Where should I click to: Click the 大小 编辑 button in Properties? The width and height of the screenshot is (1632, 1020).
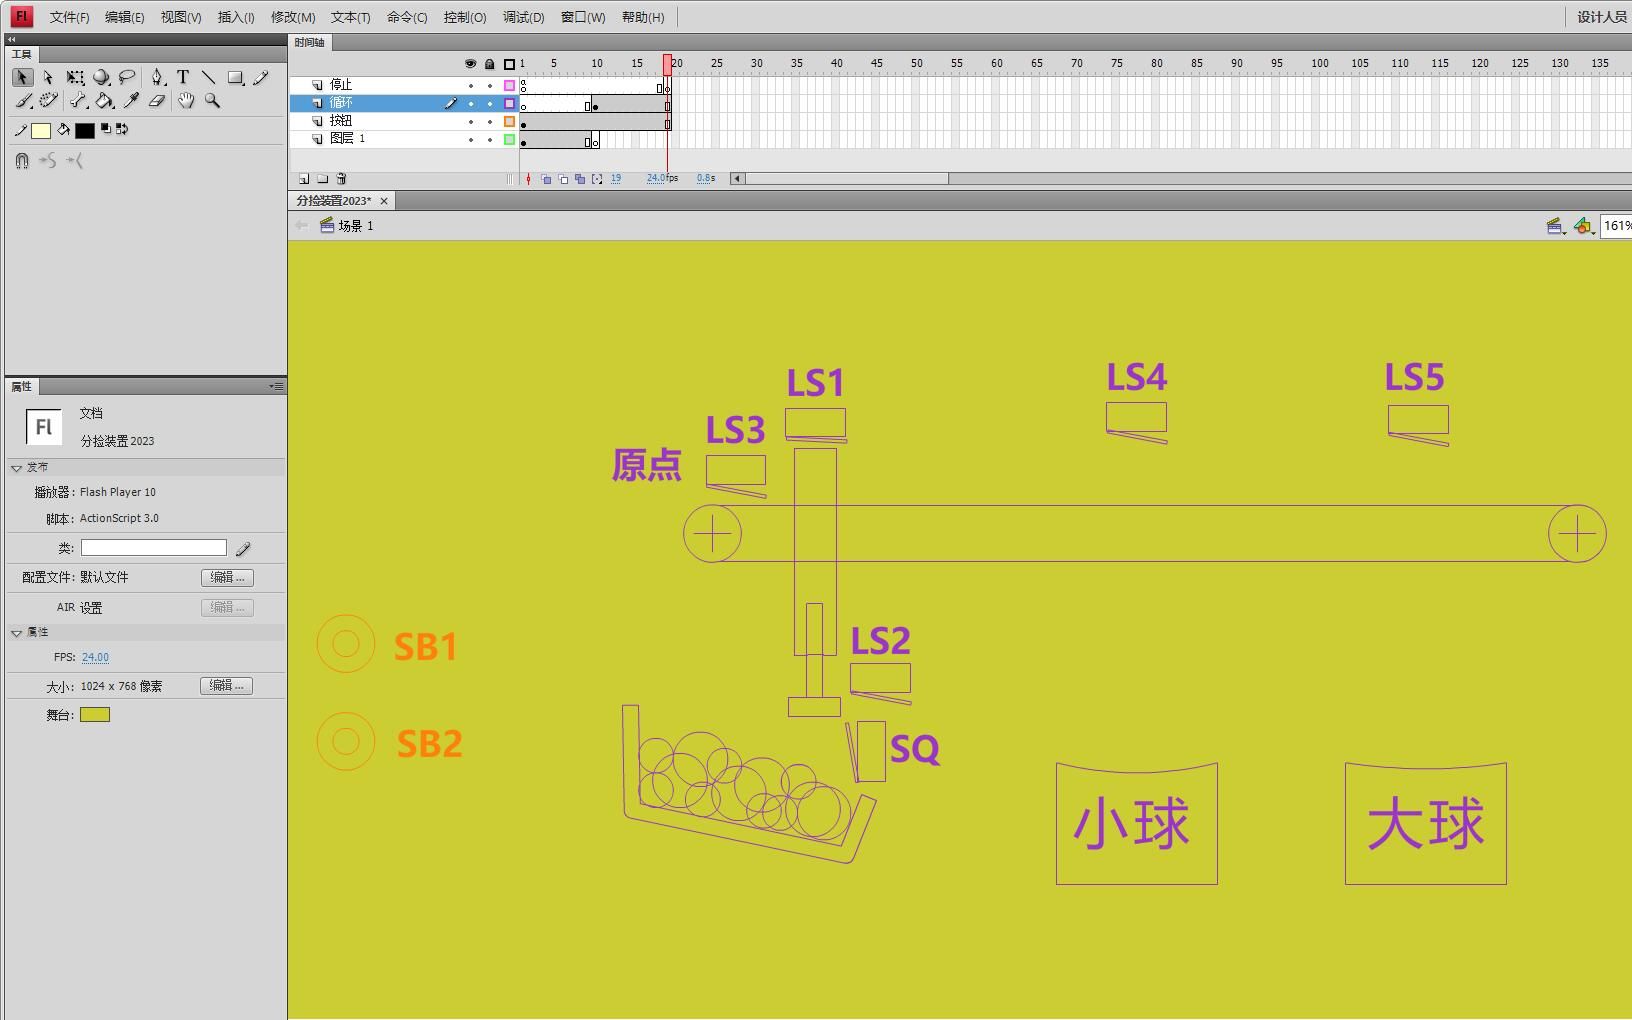click(x=226, y=685)
